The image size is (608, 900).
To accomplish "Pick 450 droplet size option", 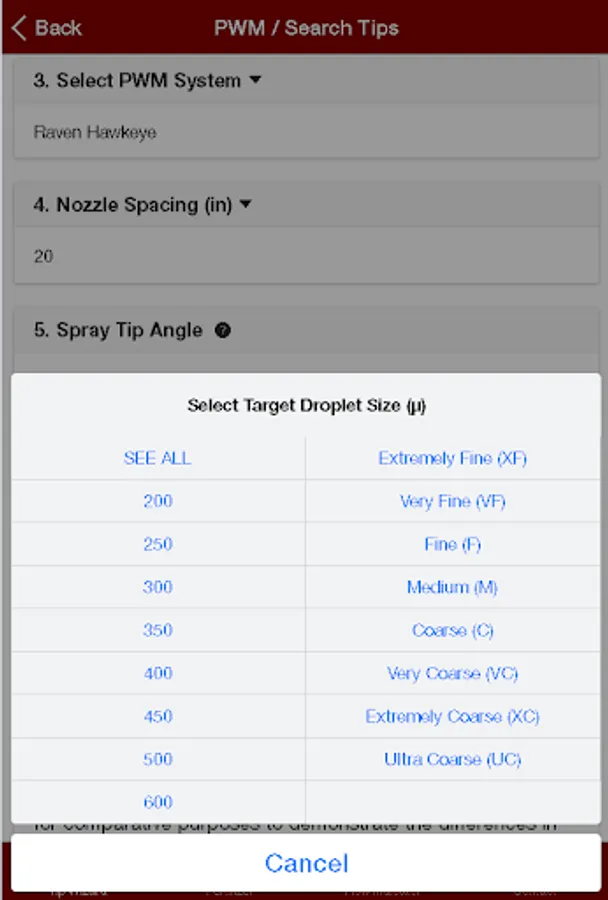I will pos(158,716).
